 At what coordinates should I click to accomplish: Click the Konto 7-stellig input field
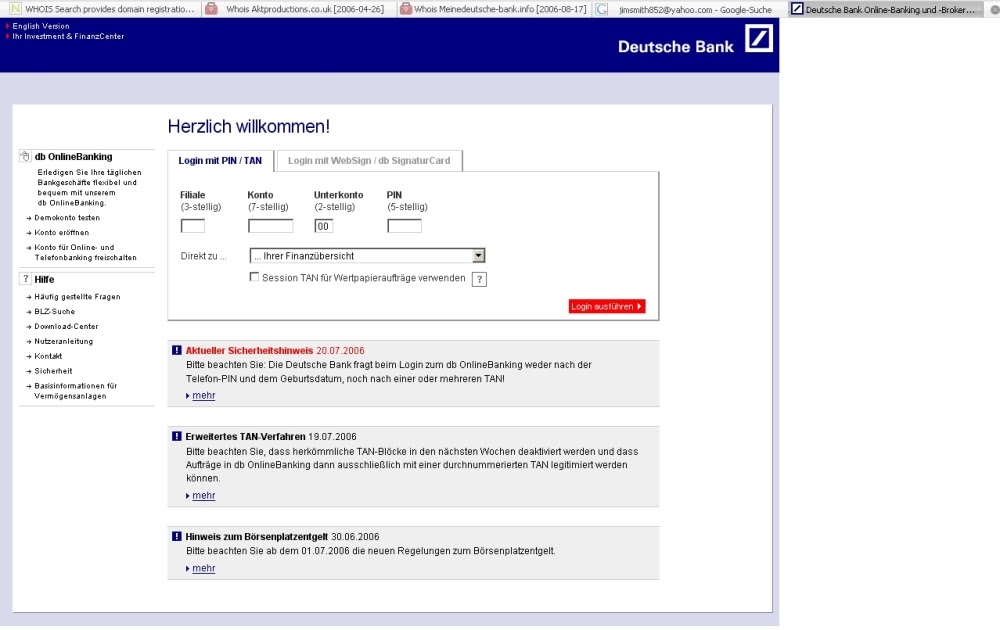pos(270,226)
